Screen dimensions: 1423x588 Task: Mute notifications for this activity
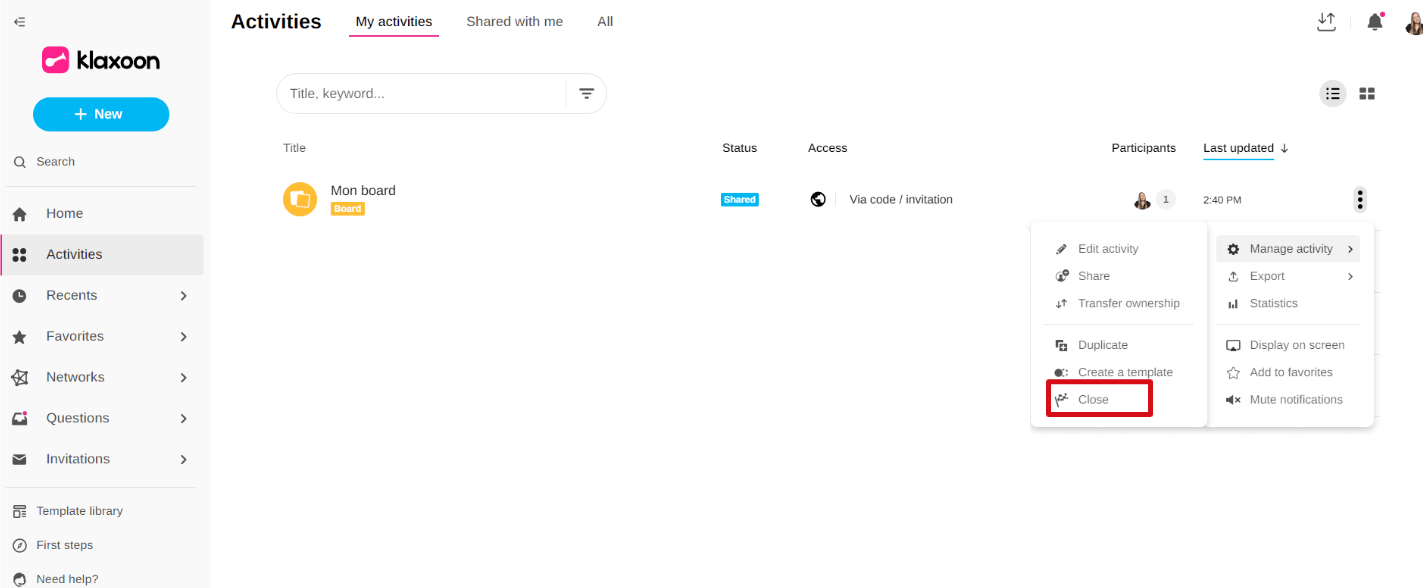(1295, 399)
